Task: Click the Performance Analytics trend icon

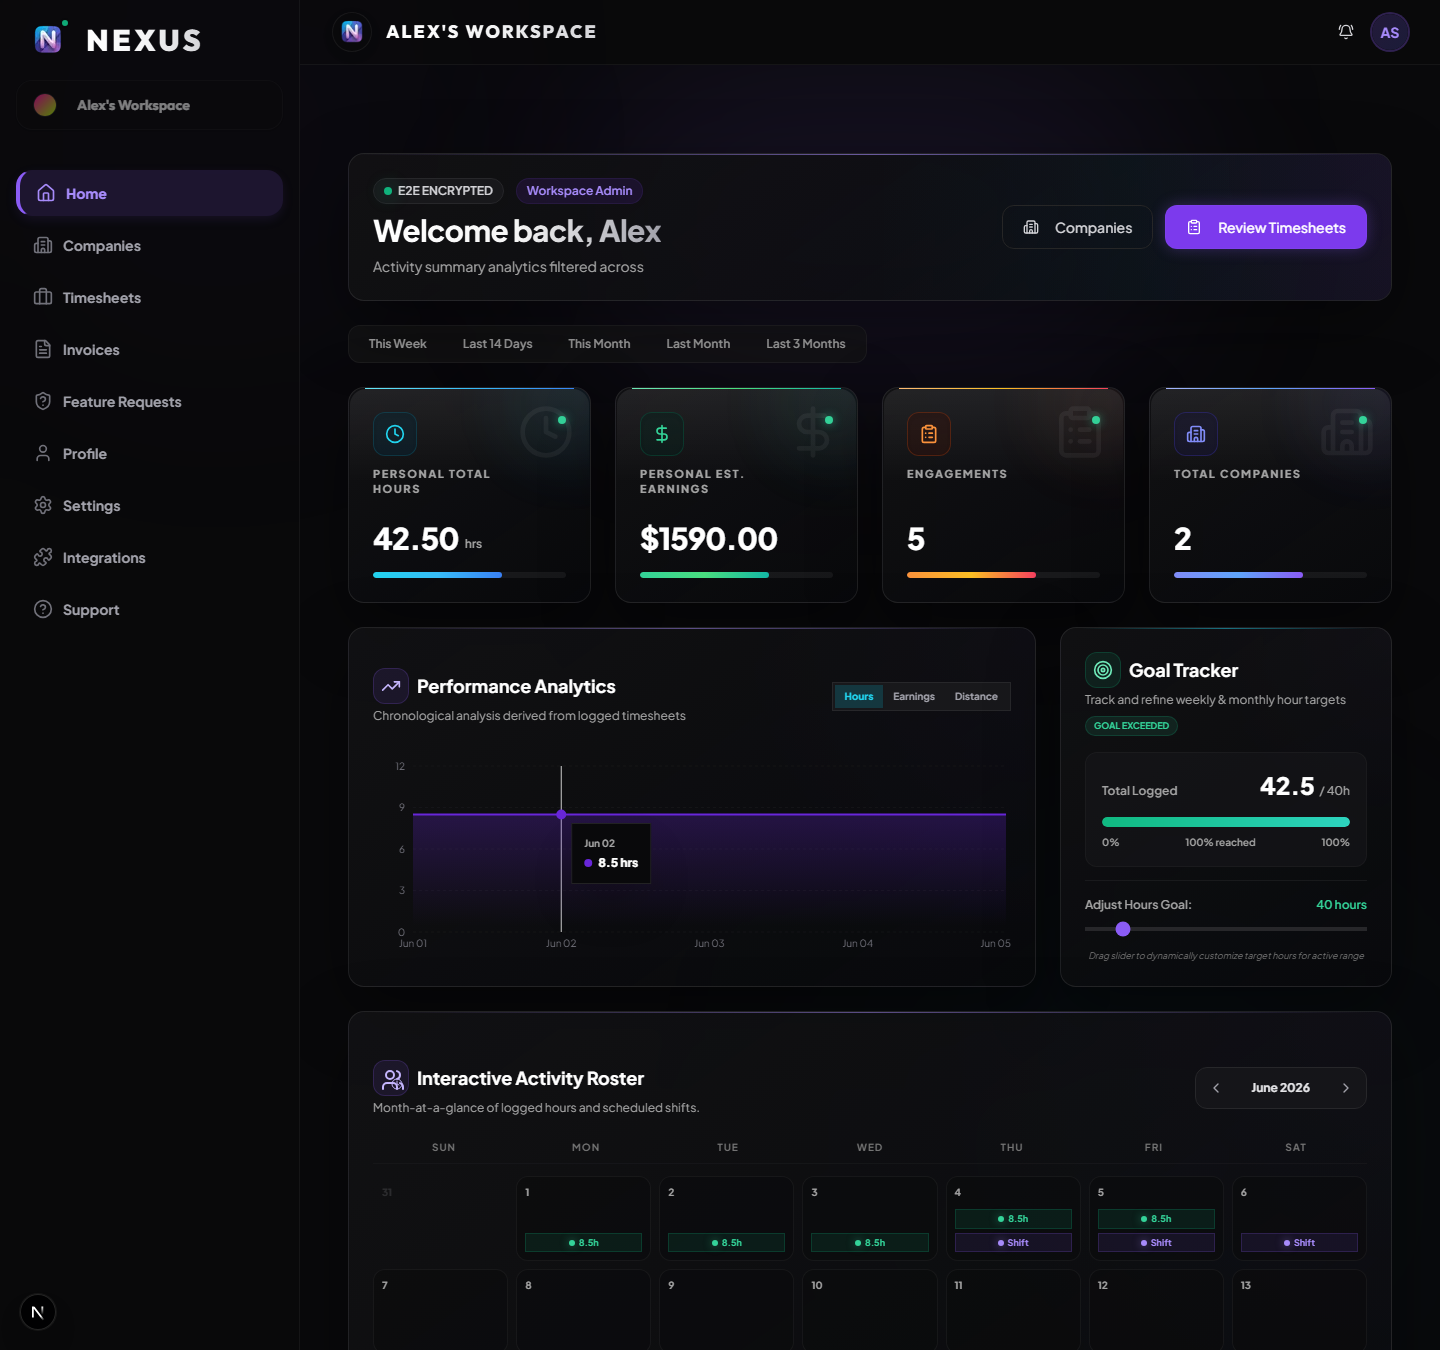Action: tap(391, 686)
